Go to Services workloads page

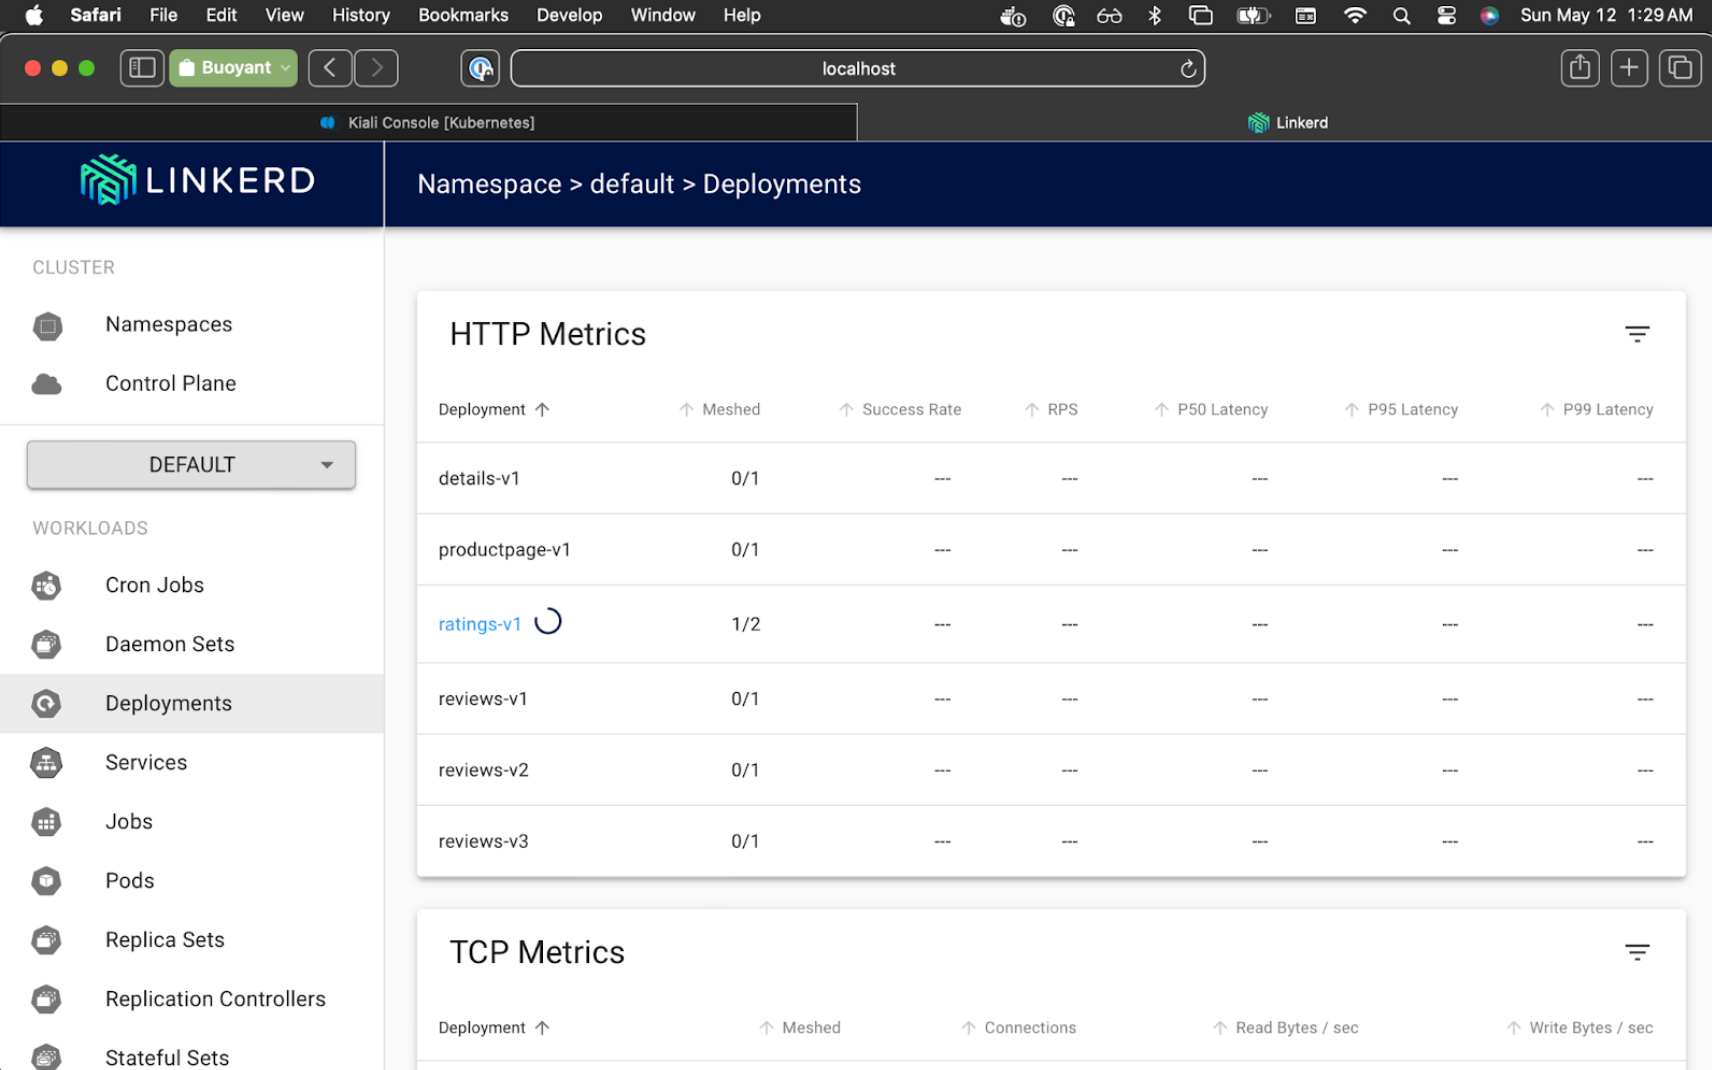pos(146,763)
